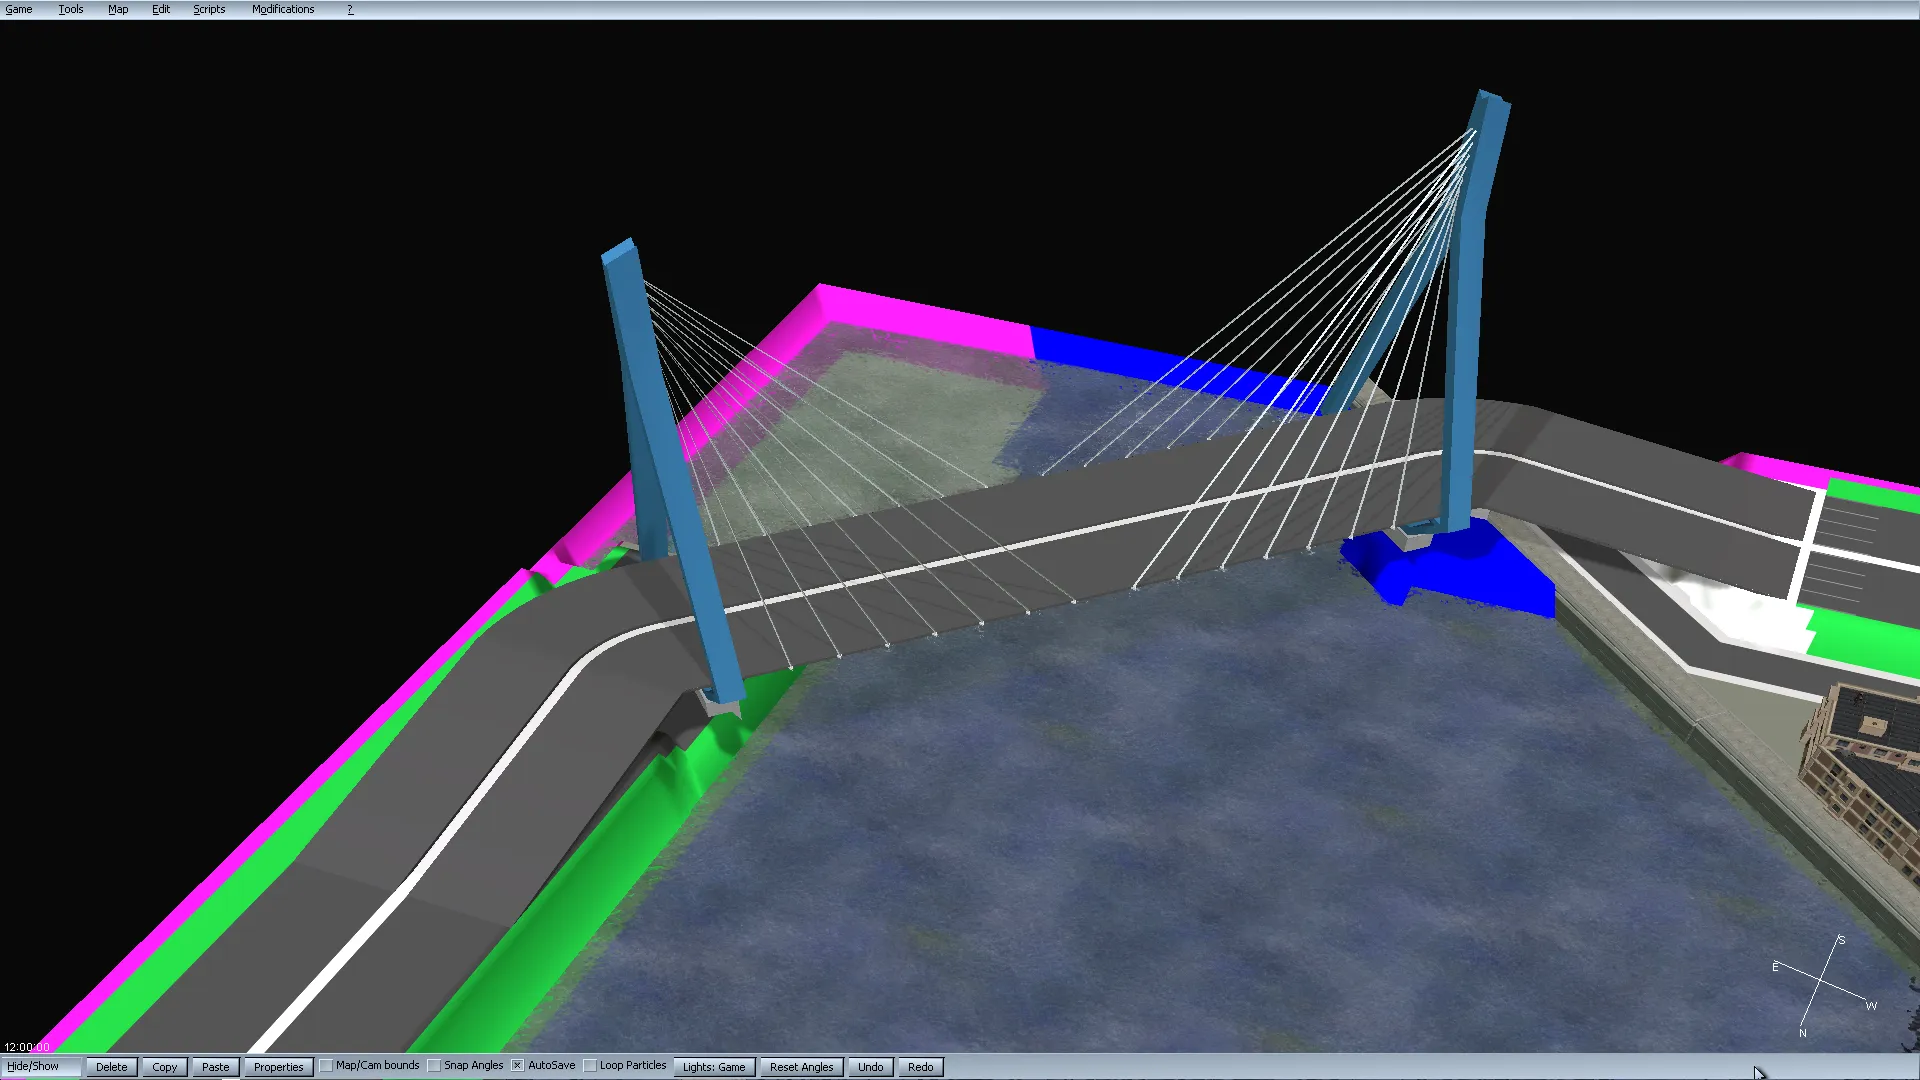
Task: Click the Copy button
Action: [164, 1067]
